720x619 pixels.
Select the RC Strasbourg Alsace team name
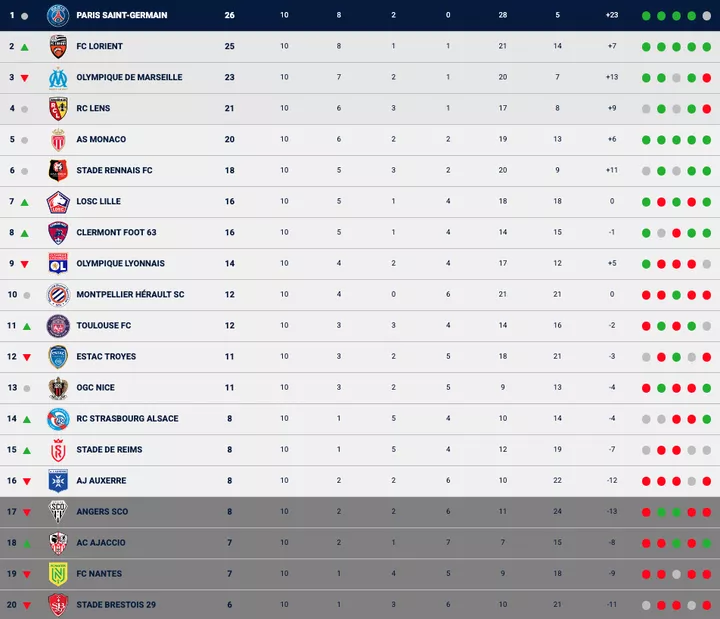[127, 418]
